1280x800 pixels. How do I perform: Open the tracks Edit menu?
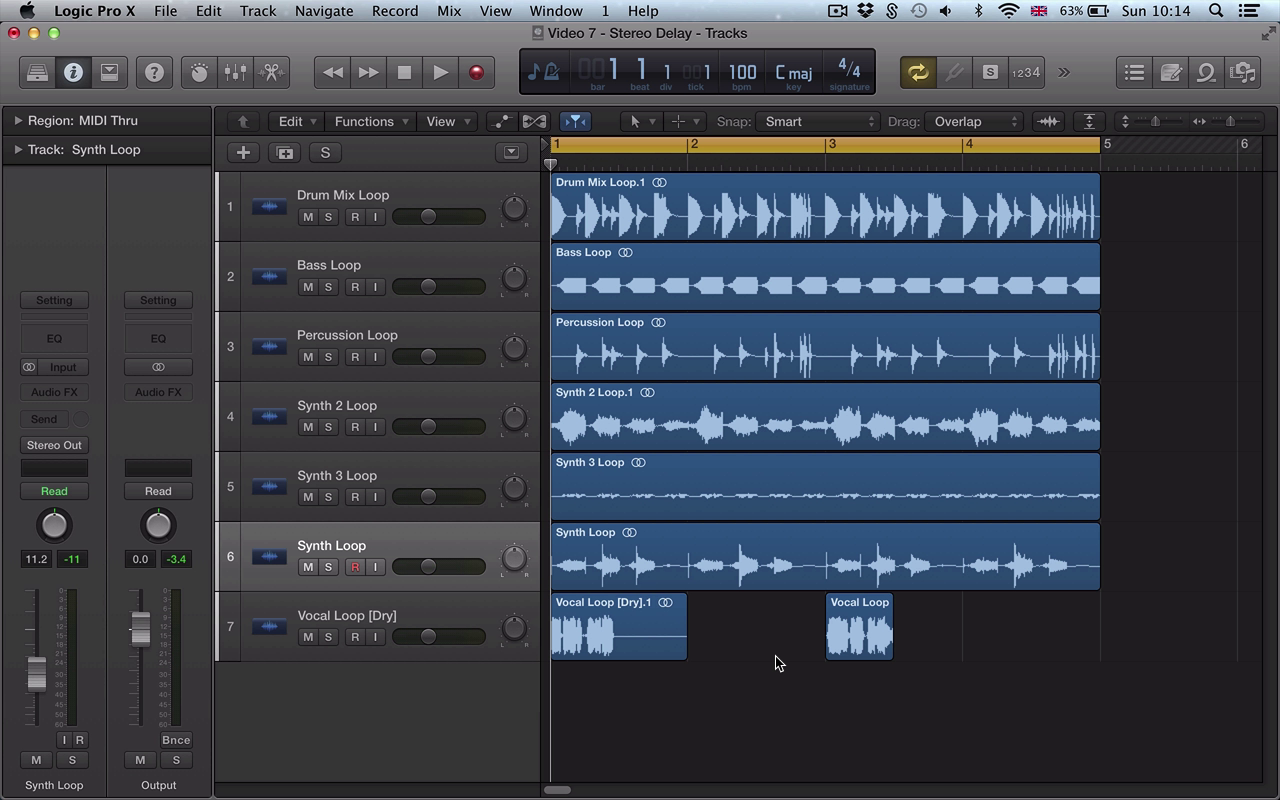pos(296,121)
